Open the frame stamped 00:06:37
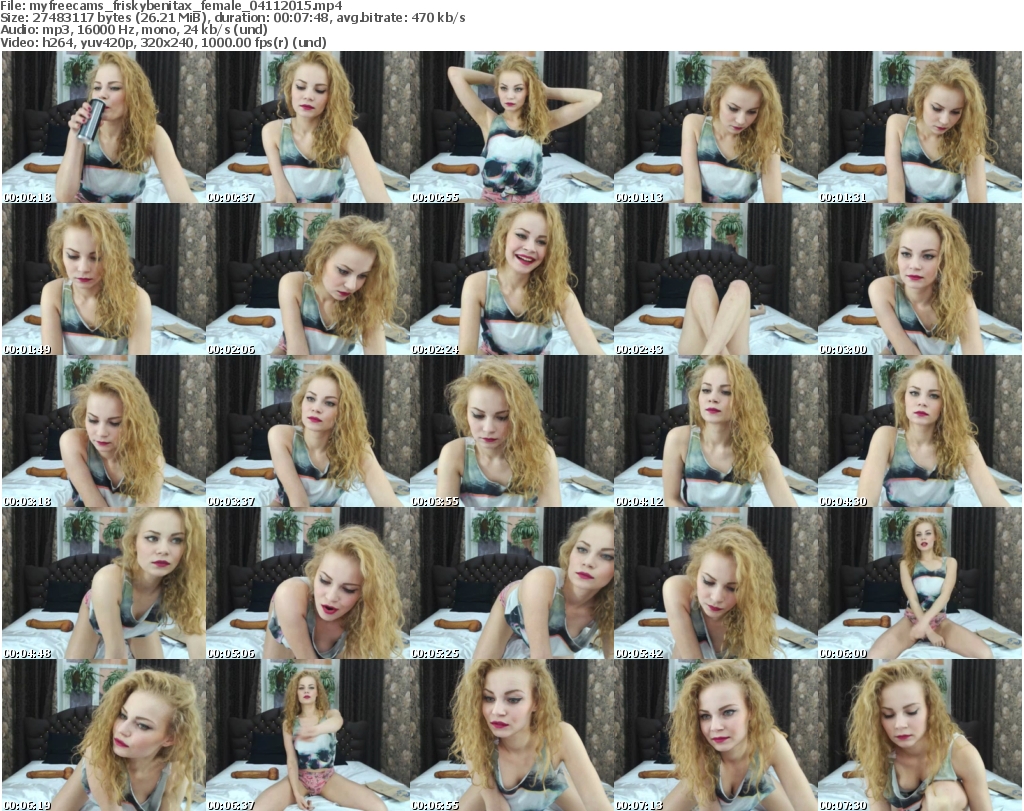 pyautogui.click(x=308, y=735)
